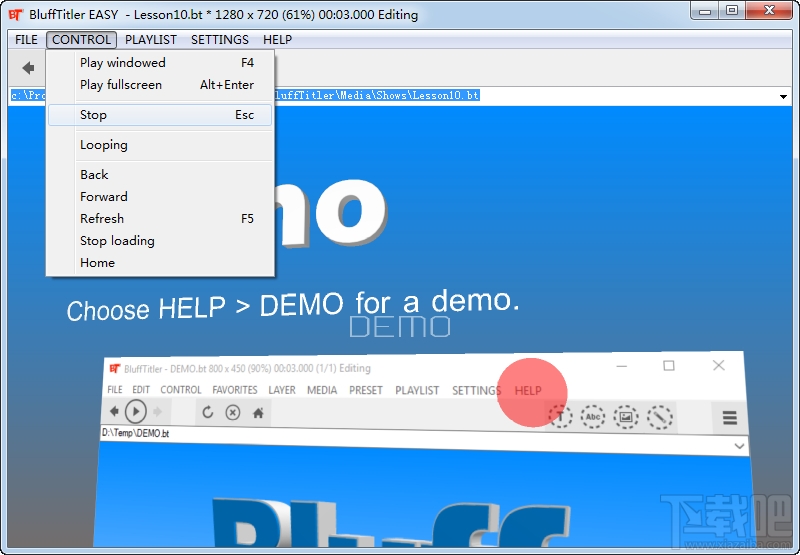This screenshot has height=555, width=800.
Task: Toggle the Looping menu option
Action: (160, 145)
